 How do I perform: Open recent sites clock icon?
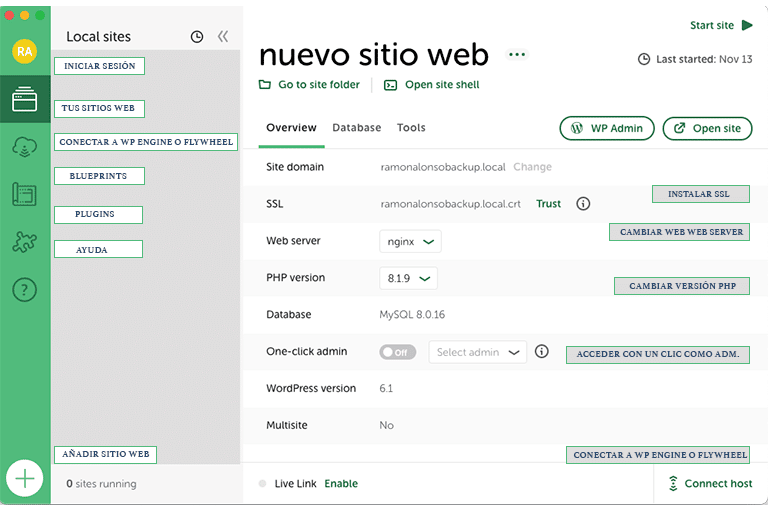(x=197, y=37)
